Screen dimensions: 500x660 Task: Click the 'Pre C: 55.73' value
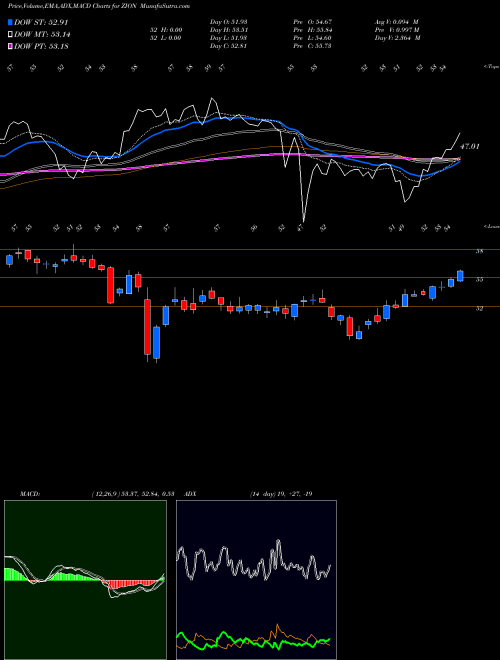pos(312,46)
